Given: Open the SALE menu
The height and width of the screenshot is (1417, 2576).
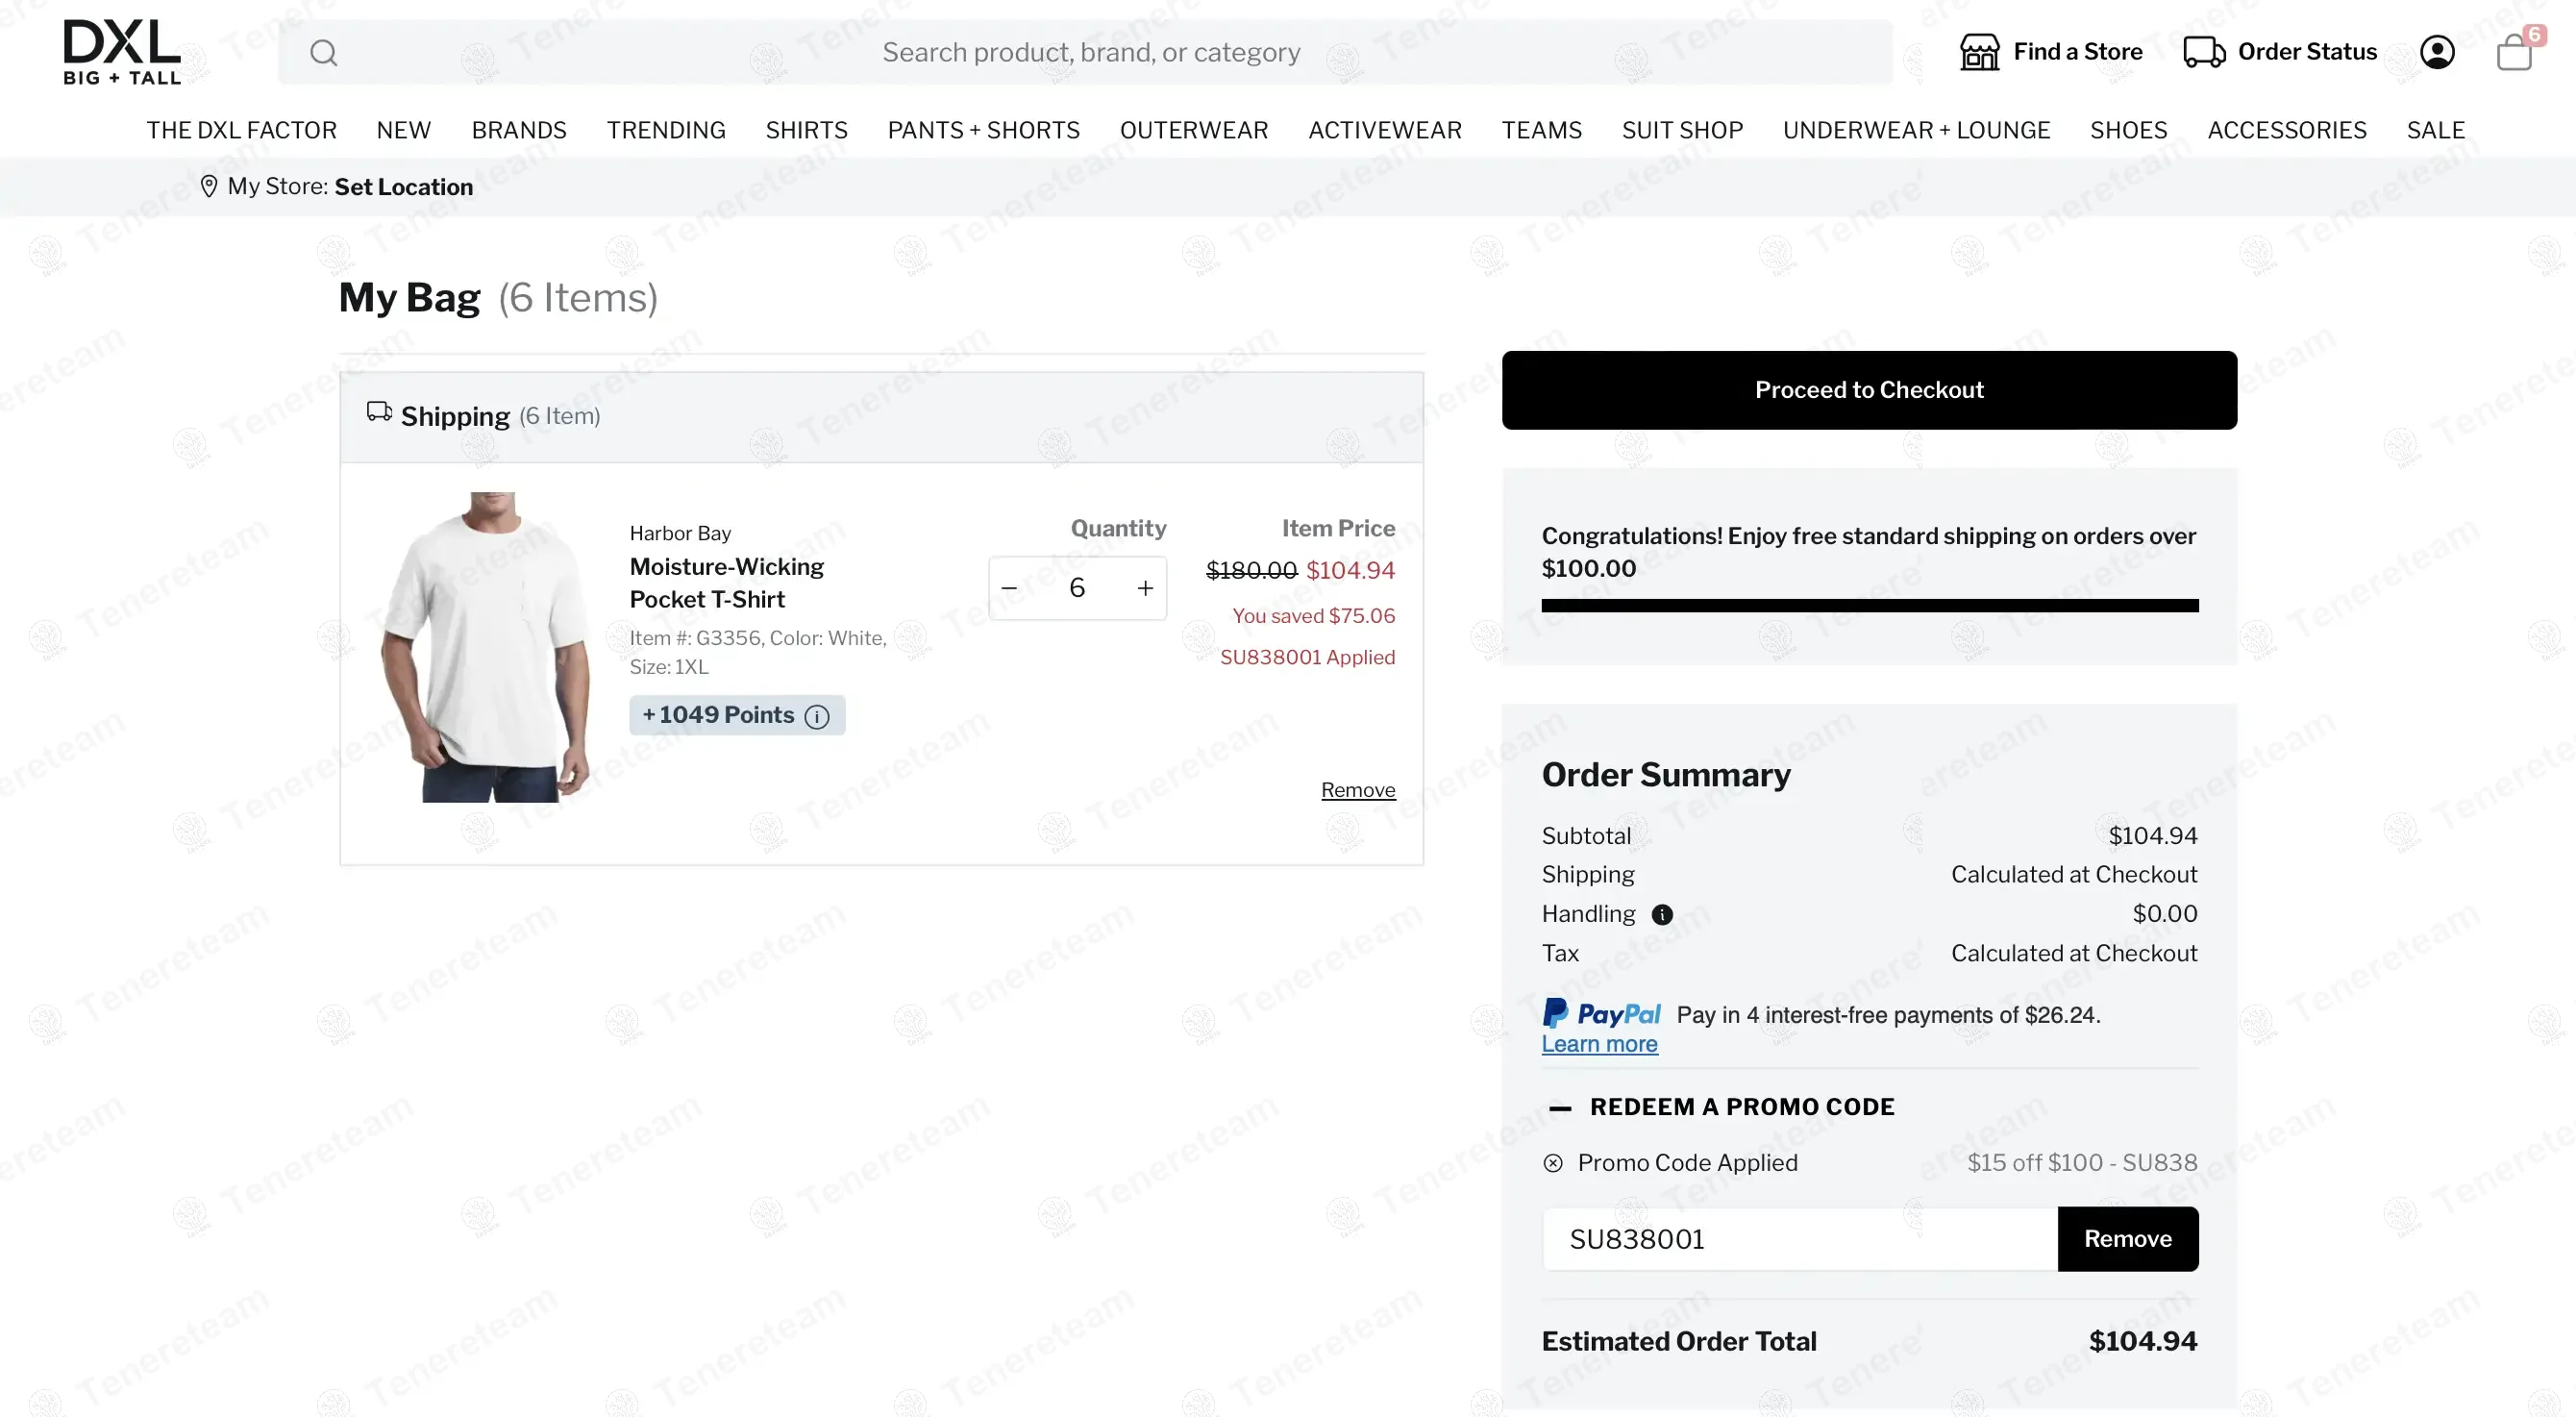Looking at the screenshot, I should click(x=2435, y=130).
